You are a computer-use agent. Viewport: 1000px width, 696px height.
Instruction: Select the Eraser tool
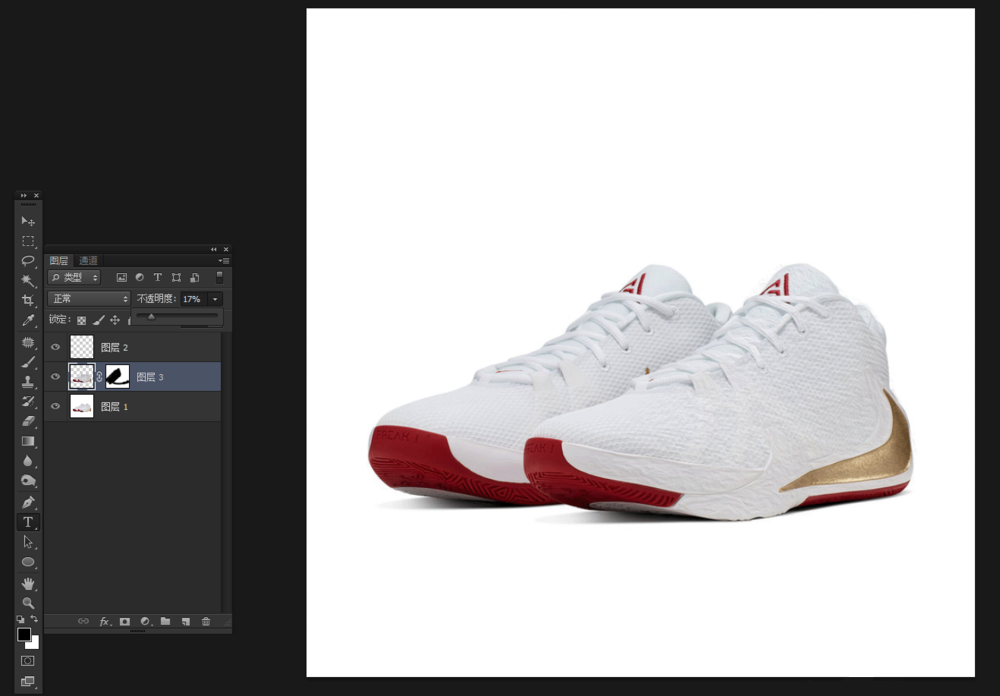pos(28,421)
